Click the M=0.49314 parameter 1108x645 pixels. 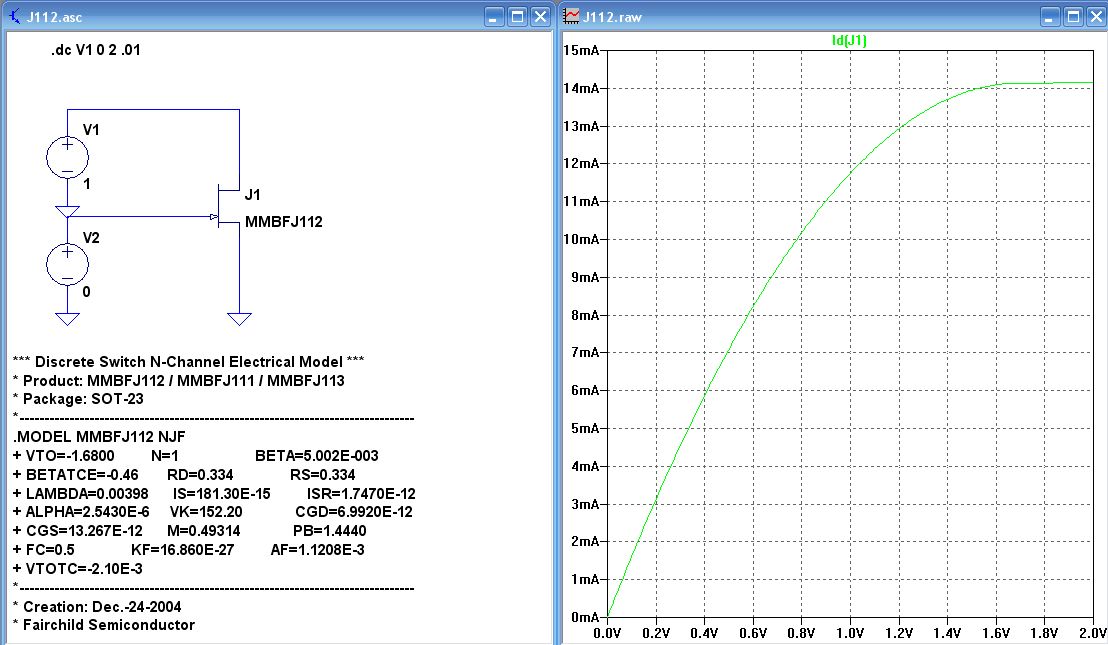(204, 531)
